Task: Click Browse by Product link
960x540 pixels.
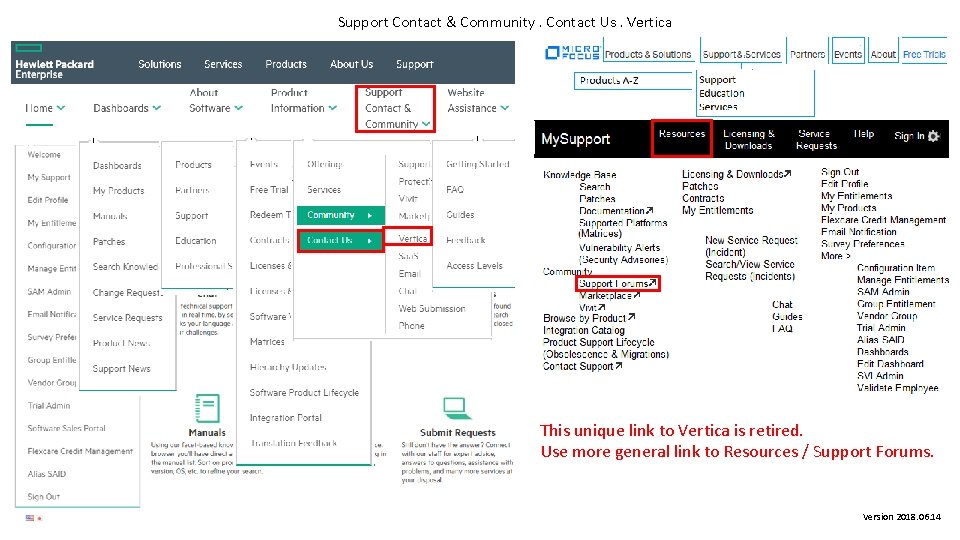Action: tap(589, 318)
